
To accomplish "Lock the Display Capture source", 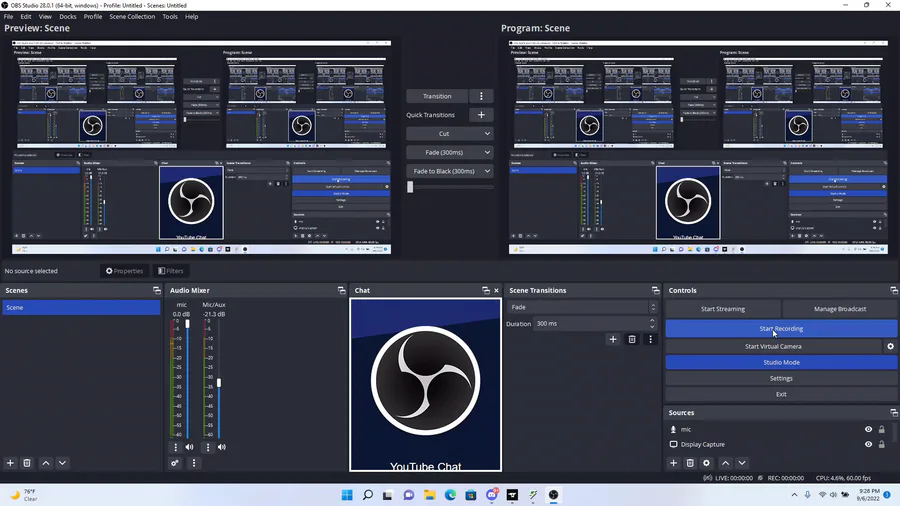I will 882,444.
